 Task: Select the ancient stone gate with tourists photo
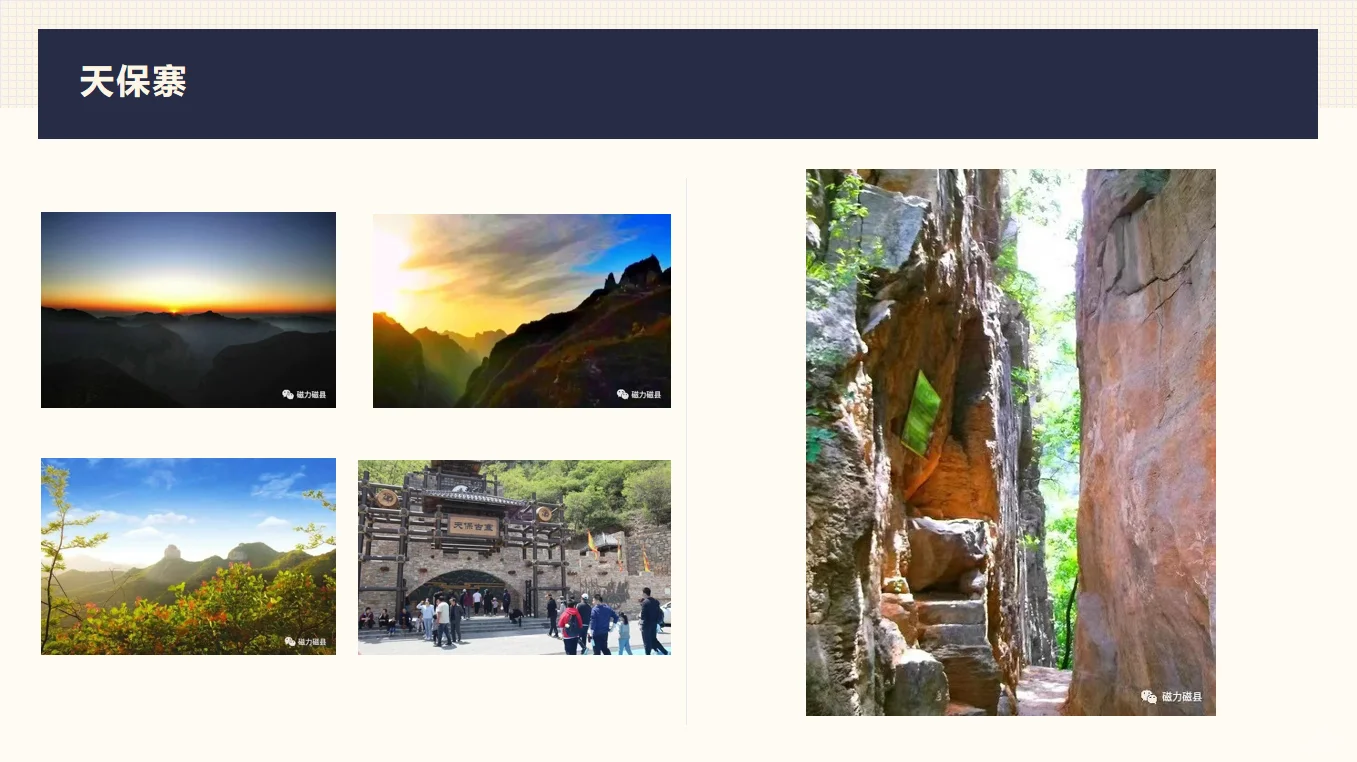pyautogui.click(x=514, y=557)
